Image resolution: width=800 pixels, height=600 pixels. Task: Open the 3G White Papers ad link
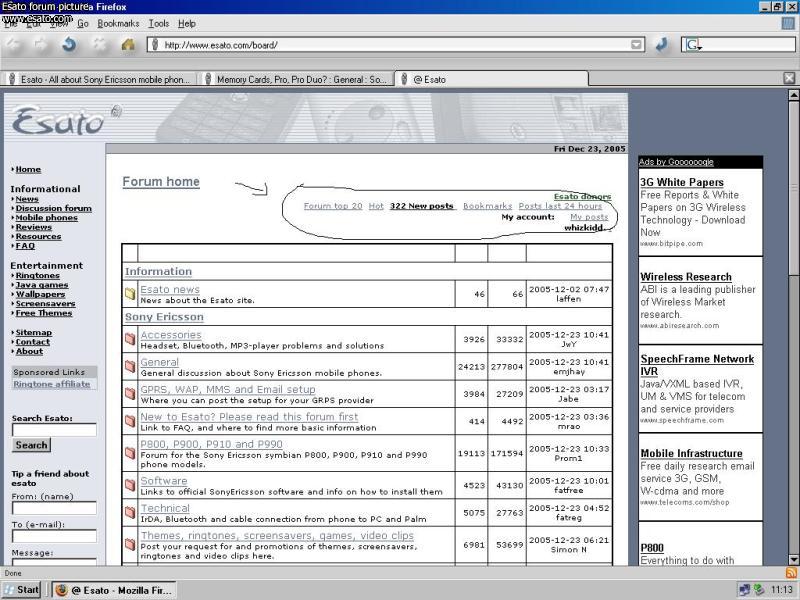[x=682, y=182]
